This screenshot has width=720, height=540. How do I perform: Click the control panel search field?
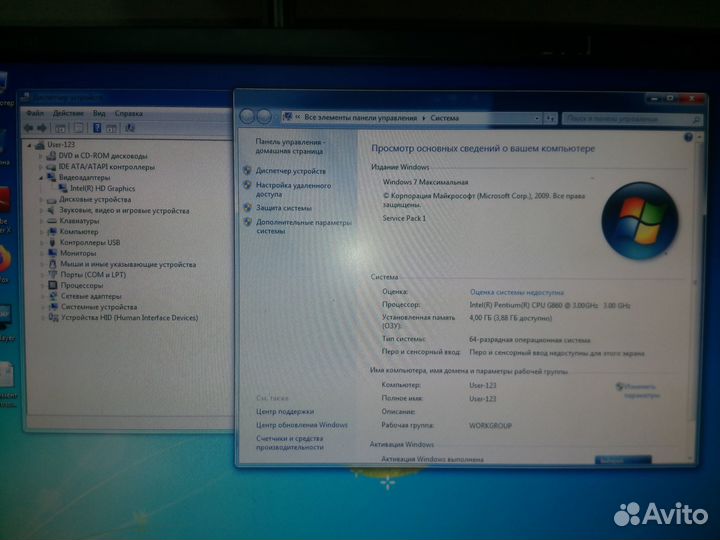point(631,119)
